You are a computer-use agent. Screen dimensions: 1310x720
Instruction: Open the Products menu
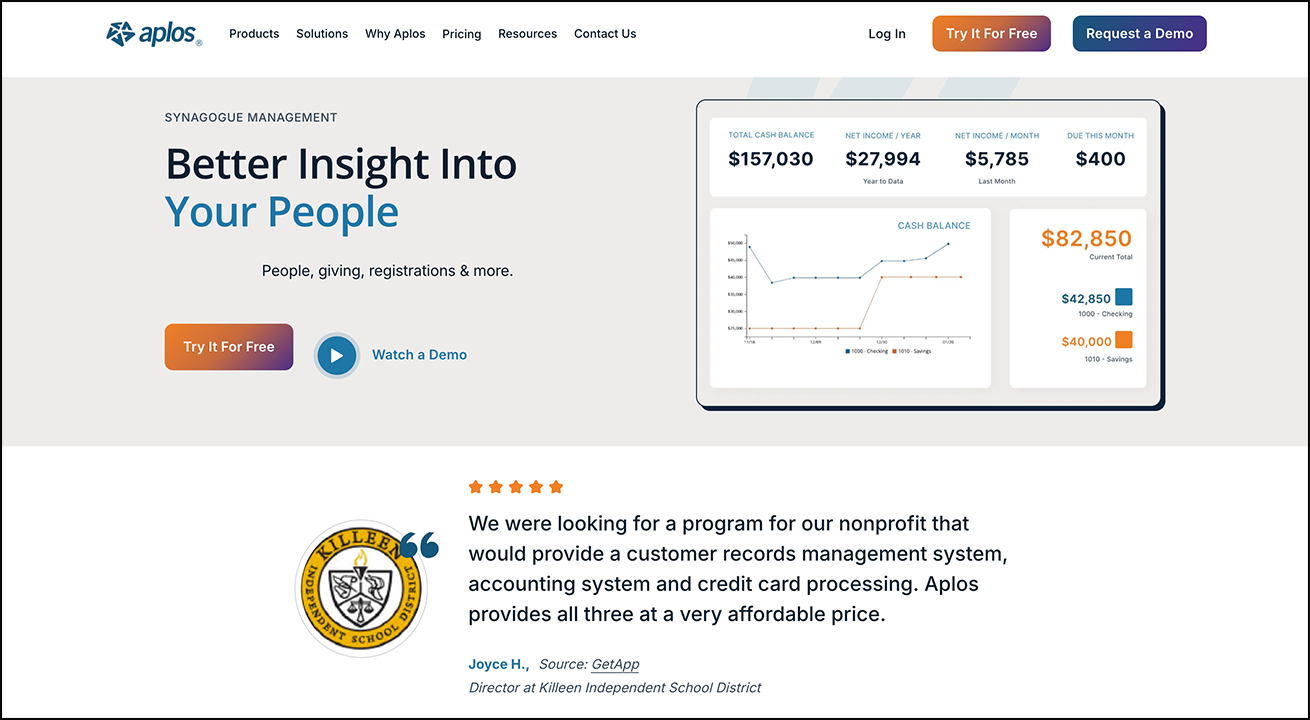coord(254,33)
